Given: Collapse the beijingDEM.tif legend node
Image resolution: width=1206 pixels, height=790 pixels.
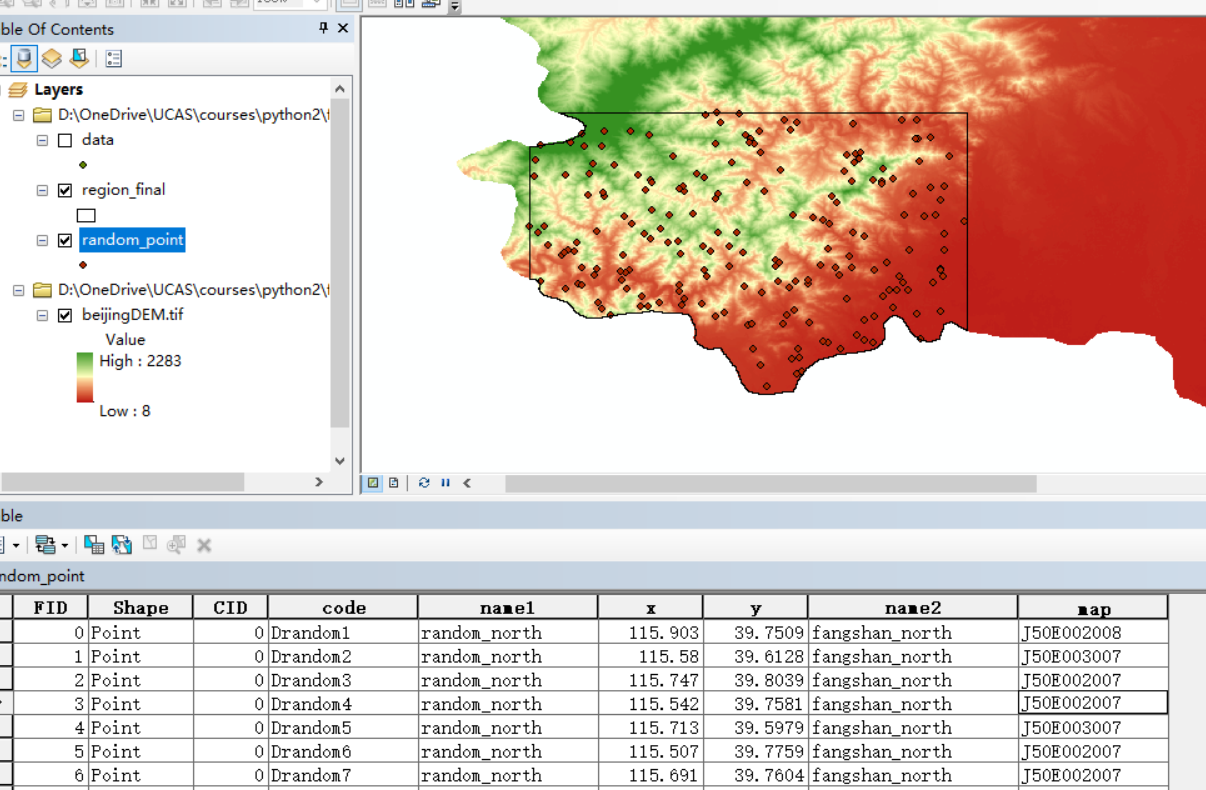Looking at the screenshot, I should coord(42,315).
